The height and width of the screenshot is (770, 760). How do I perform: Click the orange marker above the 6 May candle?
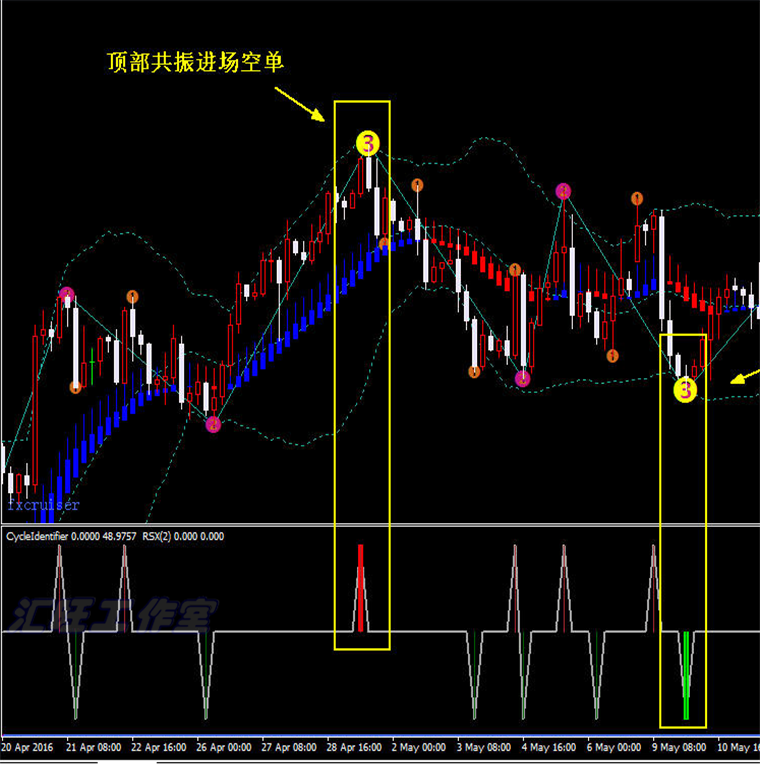[637, 198]
